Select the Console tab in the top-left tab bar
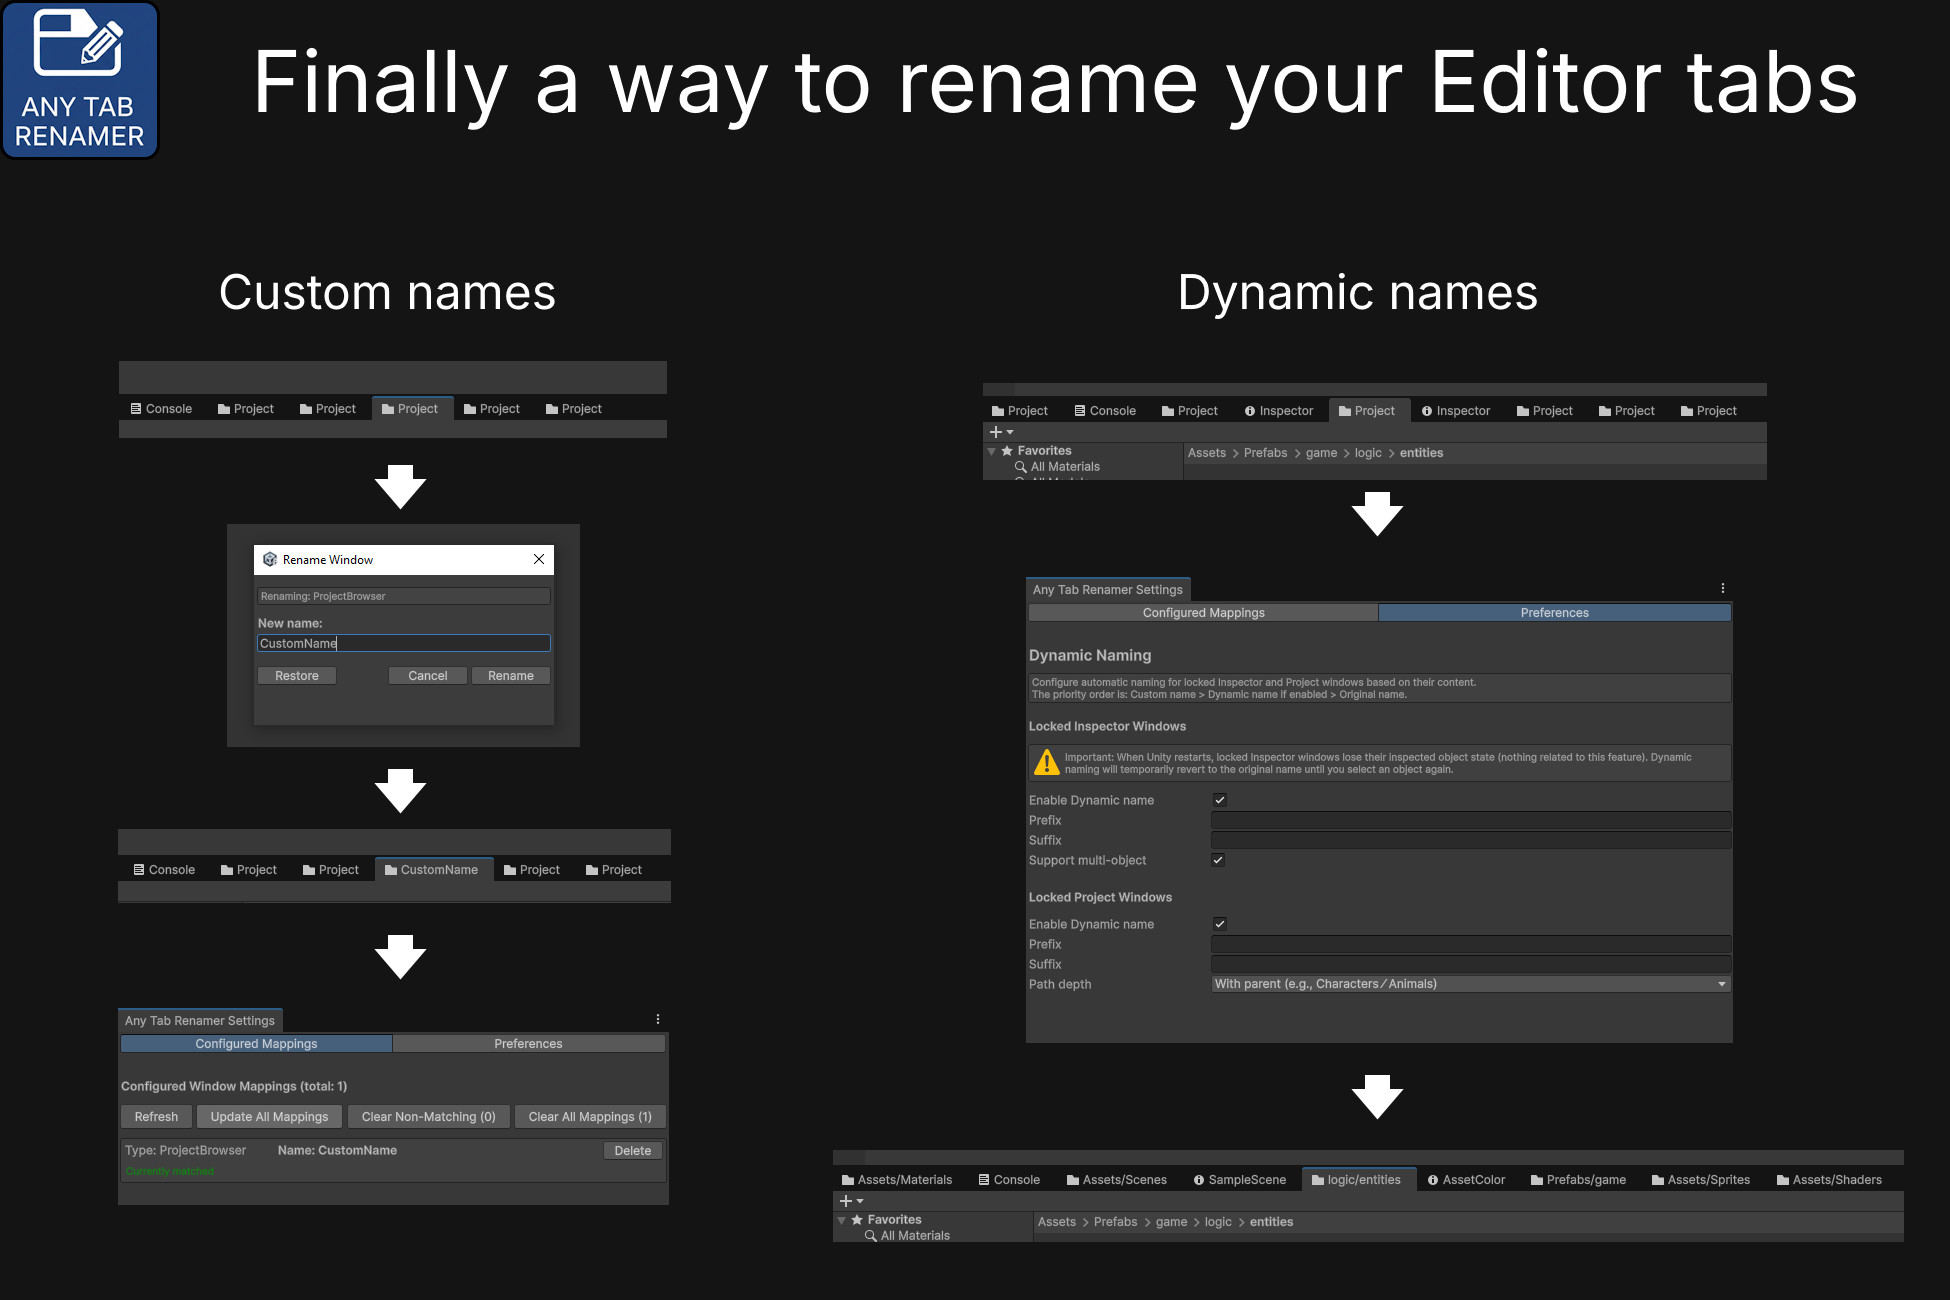 [x=162, y=409]
